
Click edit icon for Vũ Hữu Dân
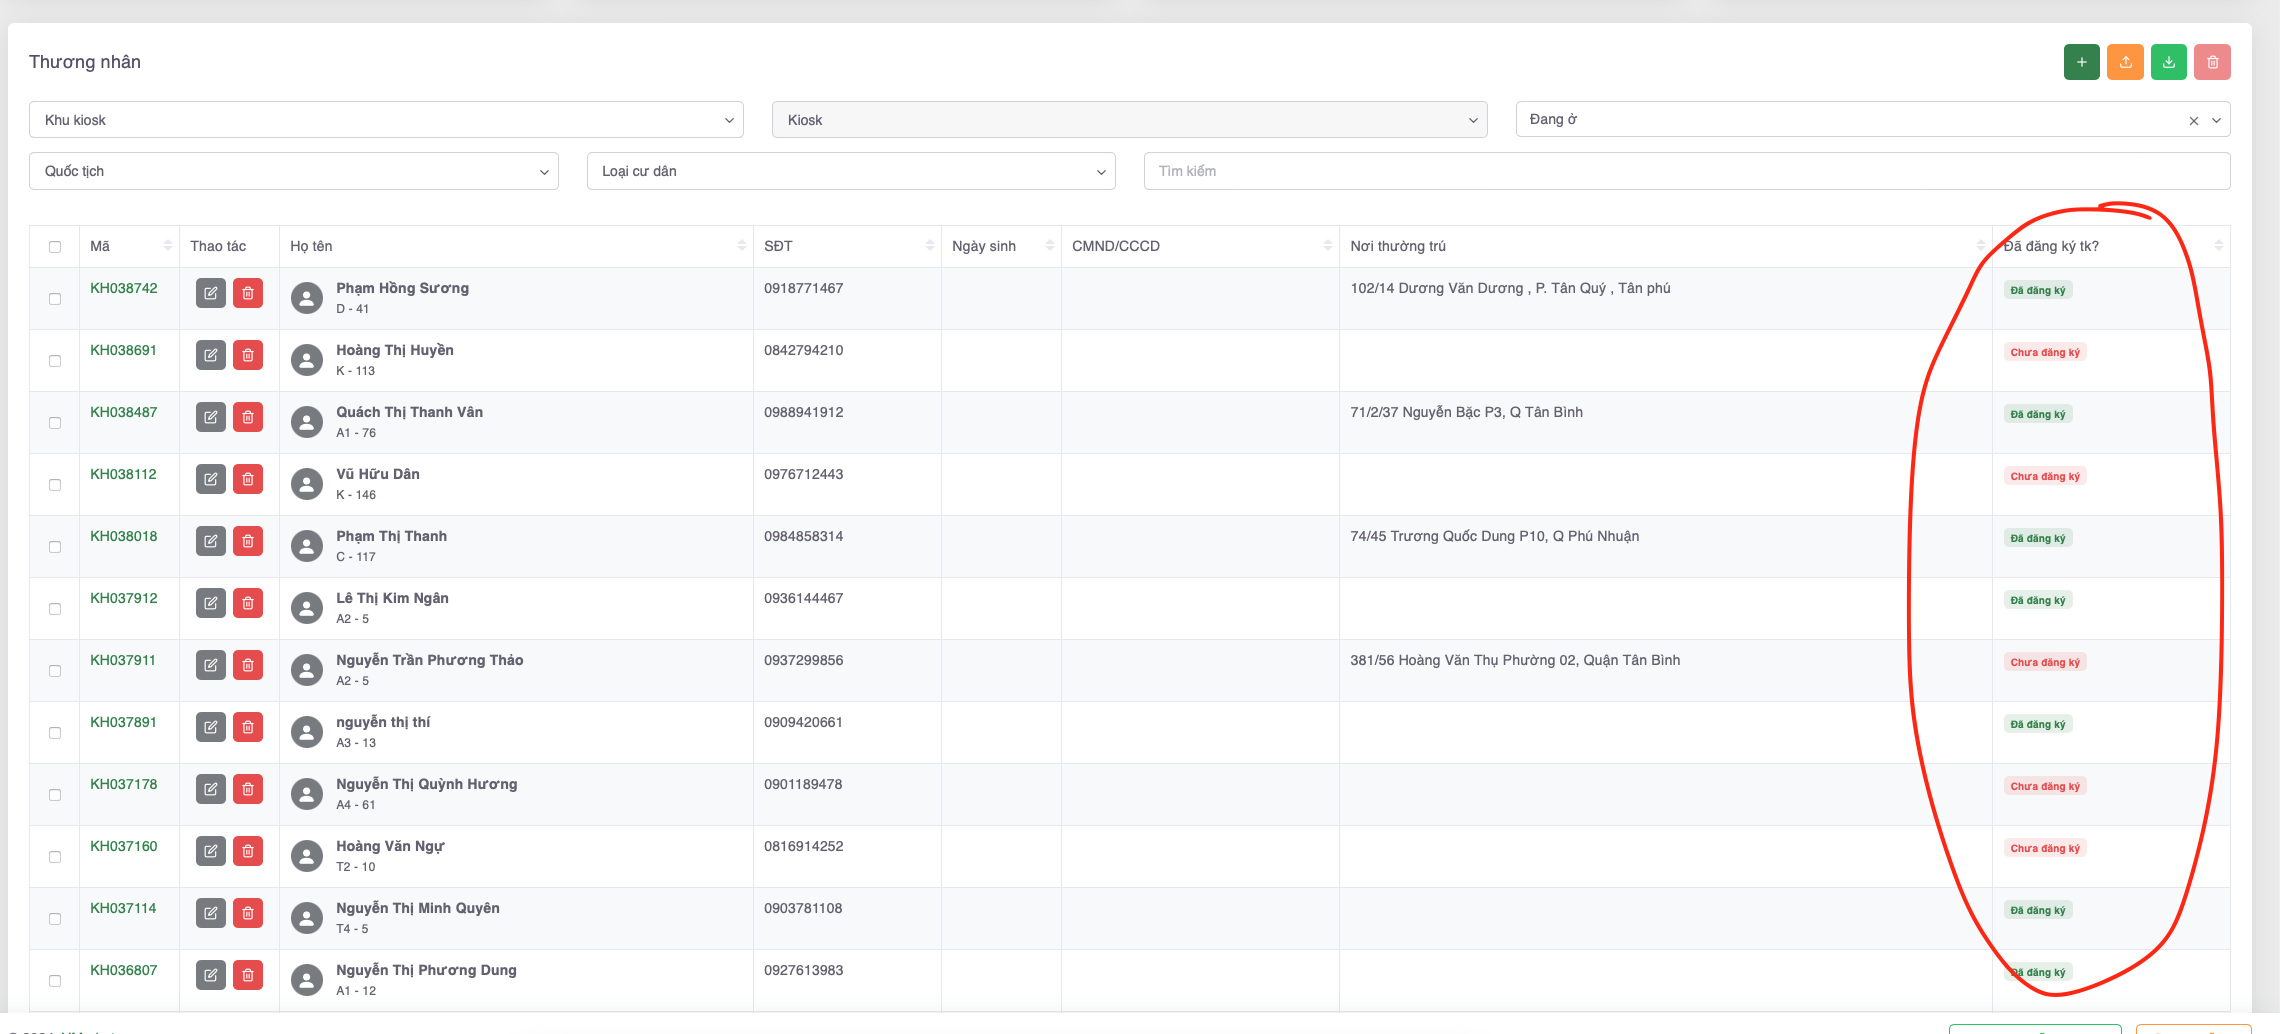210,479
